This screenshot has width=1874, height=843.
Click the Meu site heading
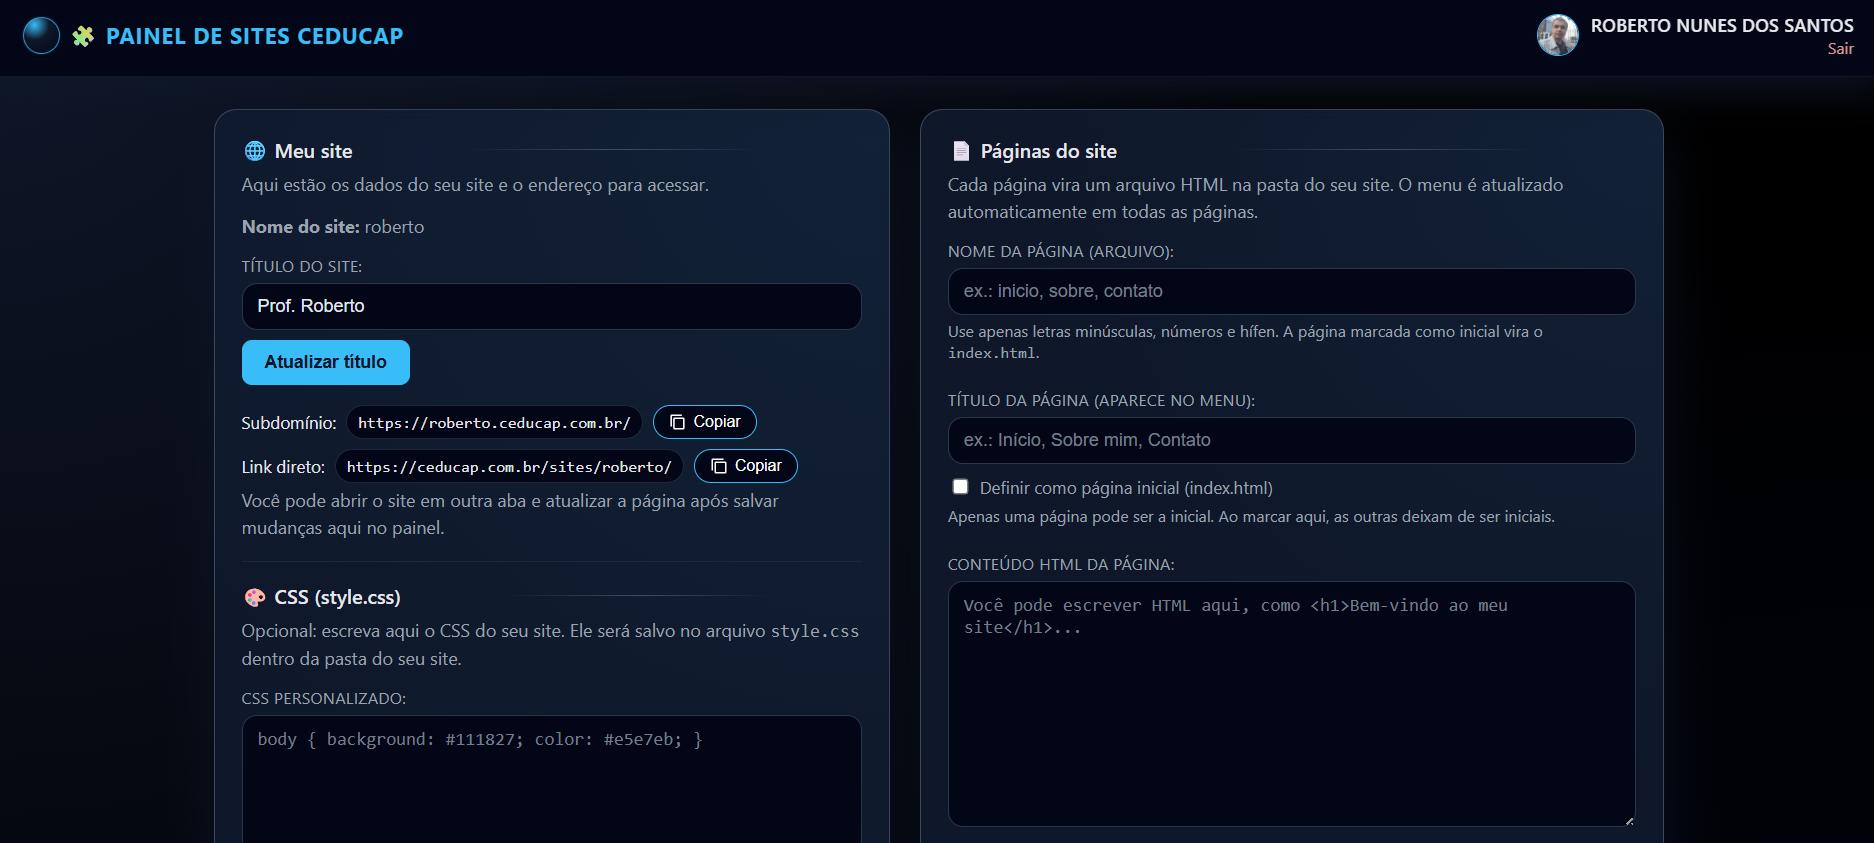(x=314, y=151)
